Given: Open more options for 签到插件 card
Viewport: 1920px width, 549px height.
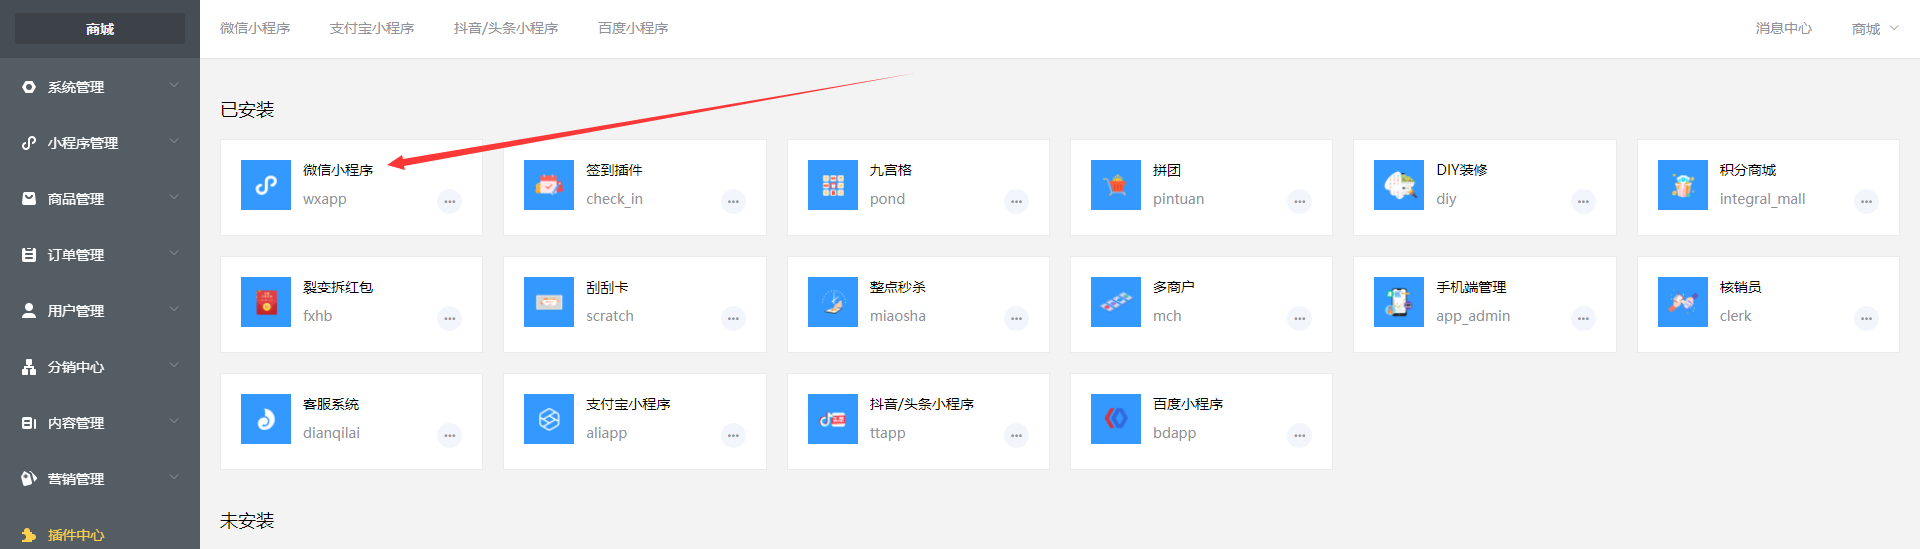Looking at the screenshot, I should (733, 201).
